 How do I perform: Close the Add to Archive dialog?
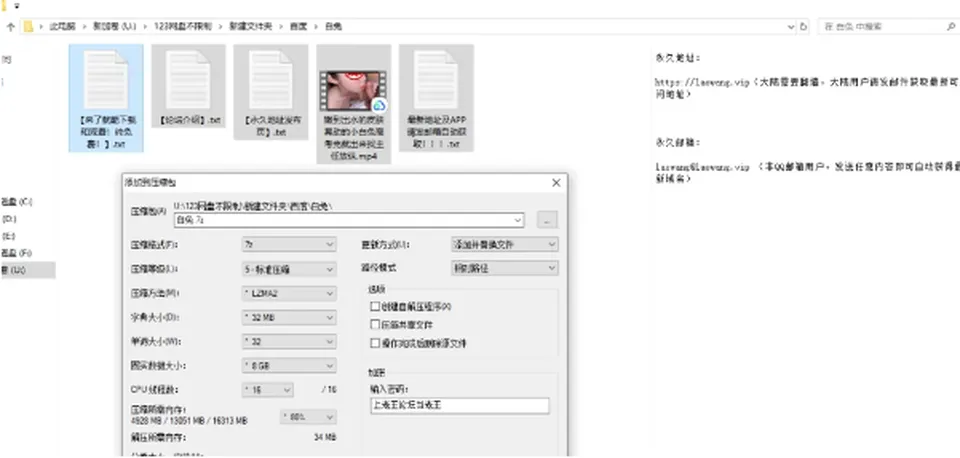(x=556, y=182)
